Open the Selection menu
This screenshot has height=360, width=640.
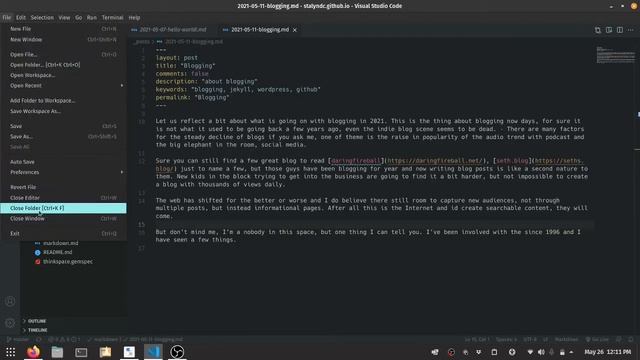pyautogui.click(x=42, y=18)
